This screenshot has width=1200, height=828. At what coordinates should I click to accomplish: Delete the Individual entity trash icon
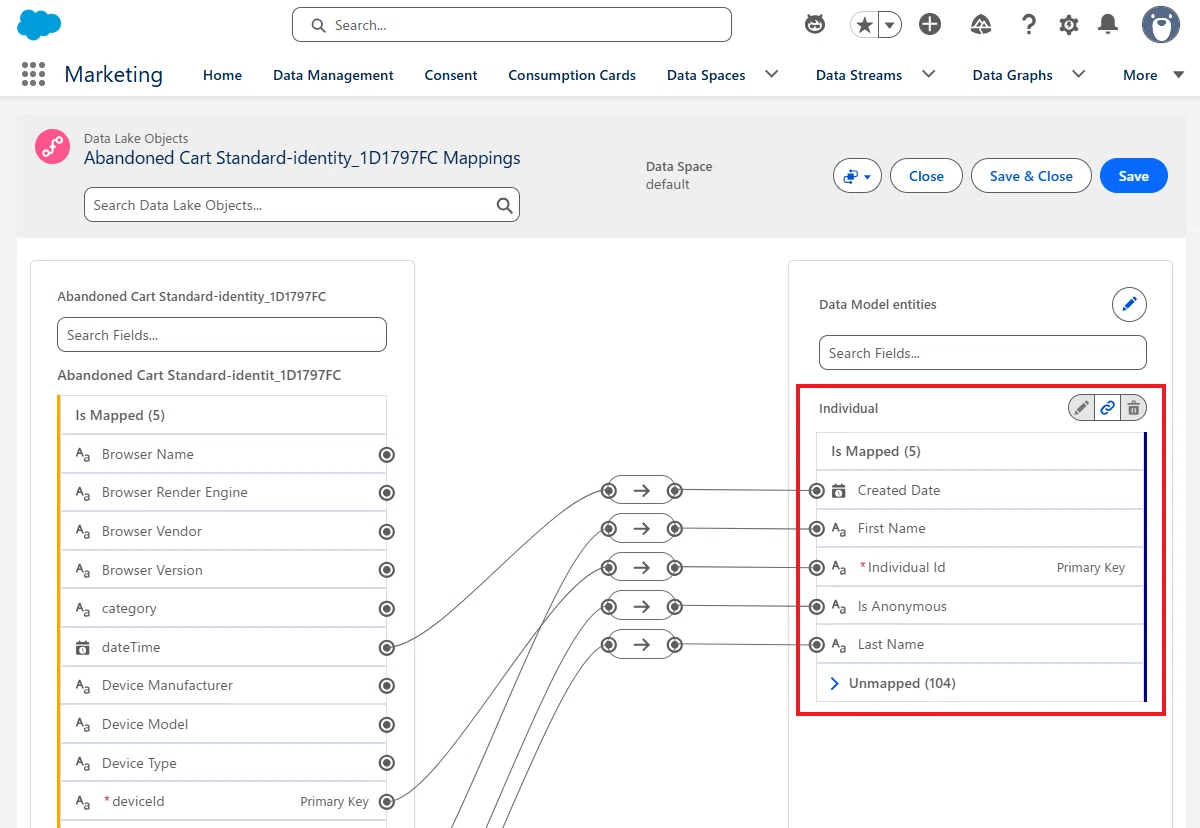pos(1133,408)
